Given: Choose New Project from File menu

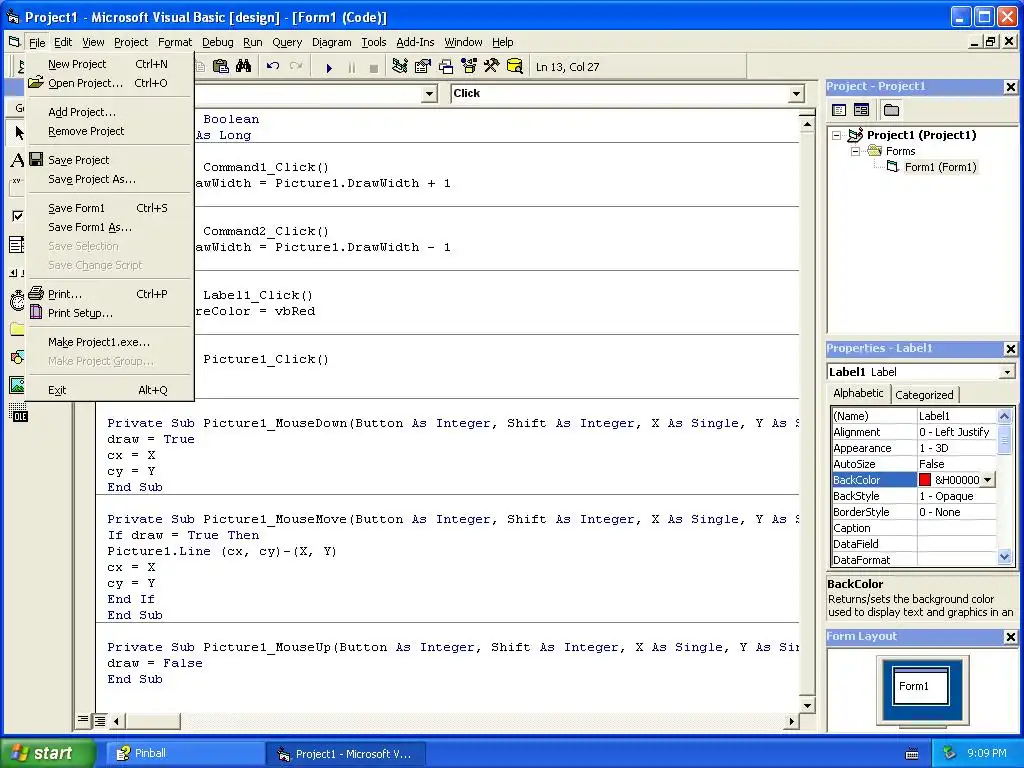Looking at the screenshot, I should pos(110,64).
